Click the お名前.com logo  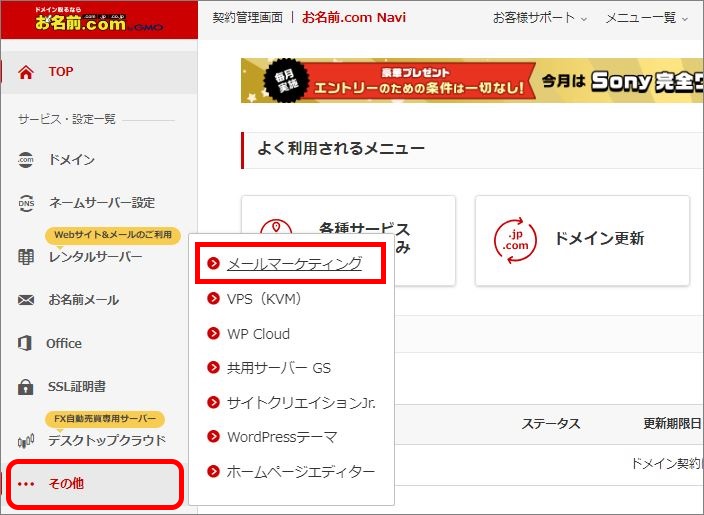tap(98, 20)
